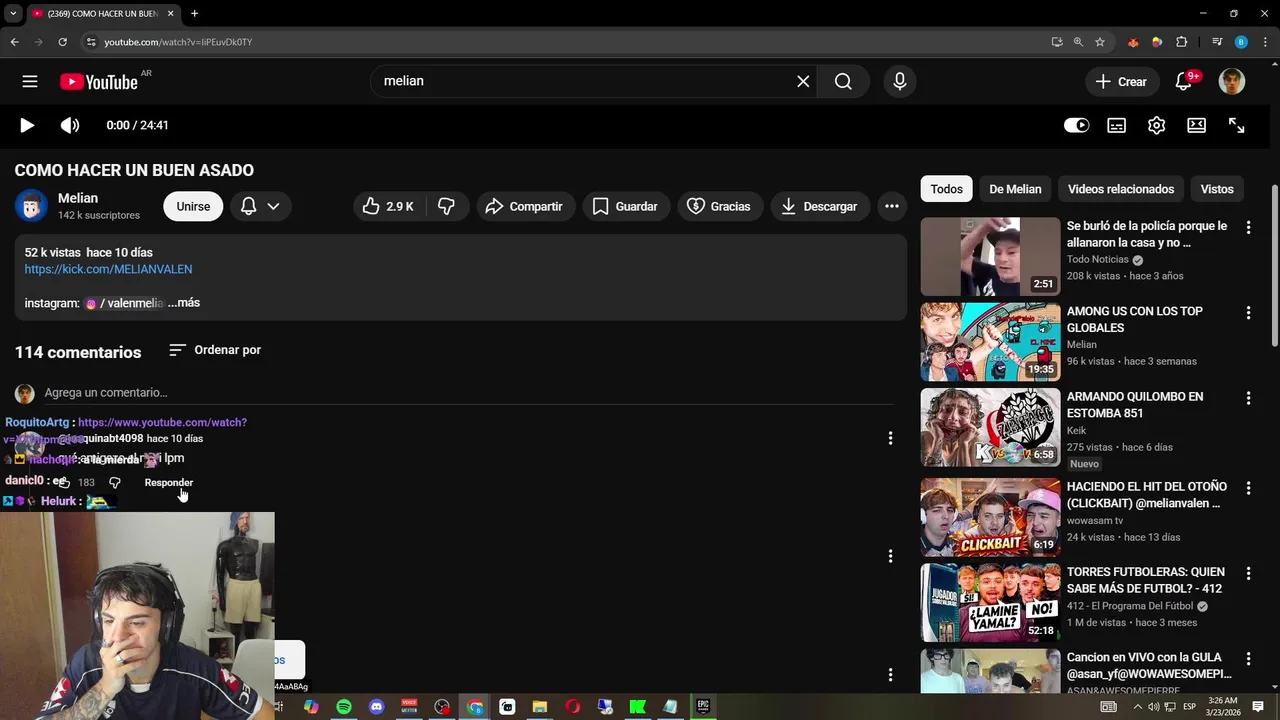Turn on subtitles in the player

(1116, 125)
